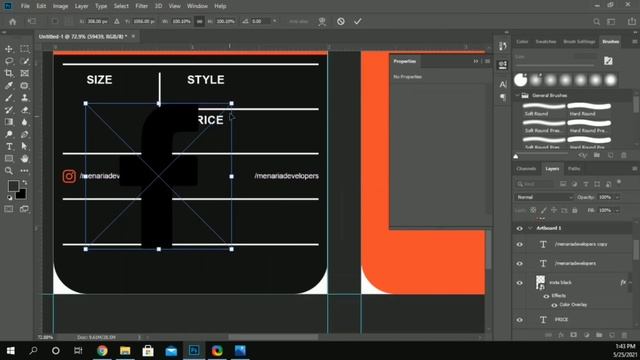Toggle Effects visibility on insta black

click(546, 296)
